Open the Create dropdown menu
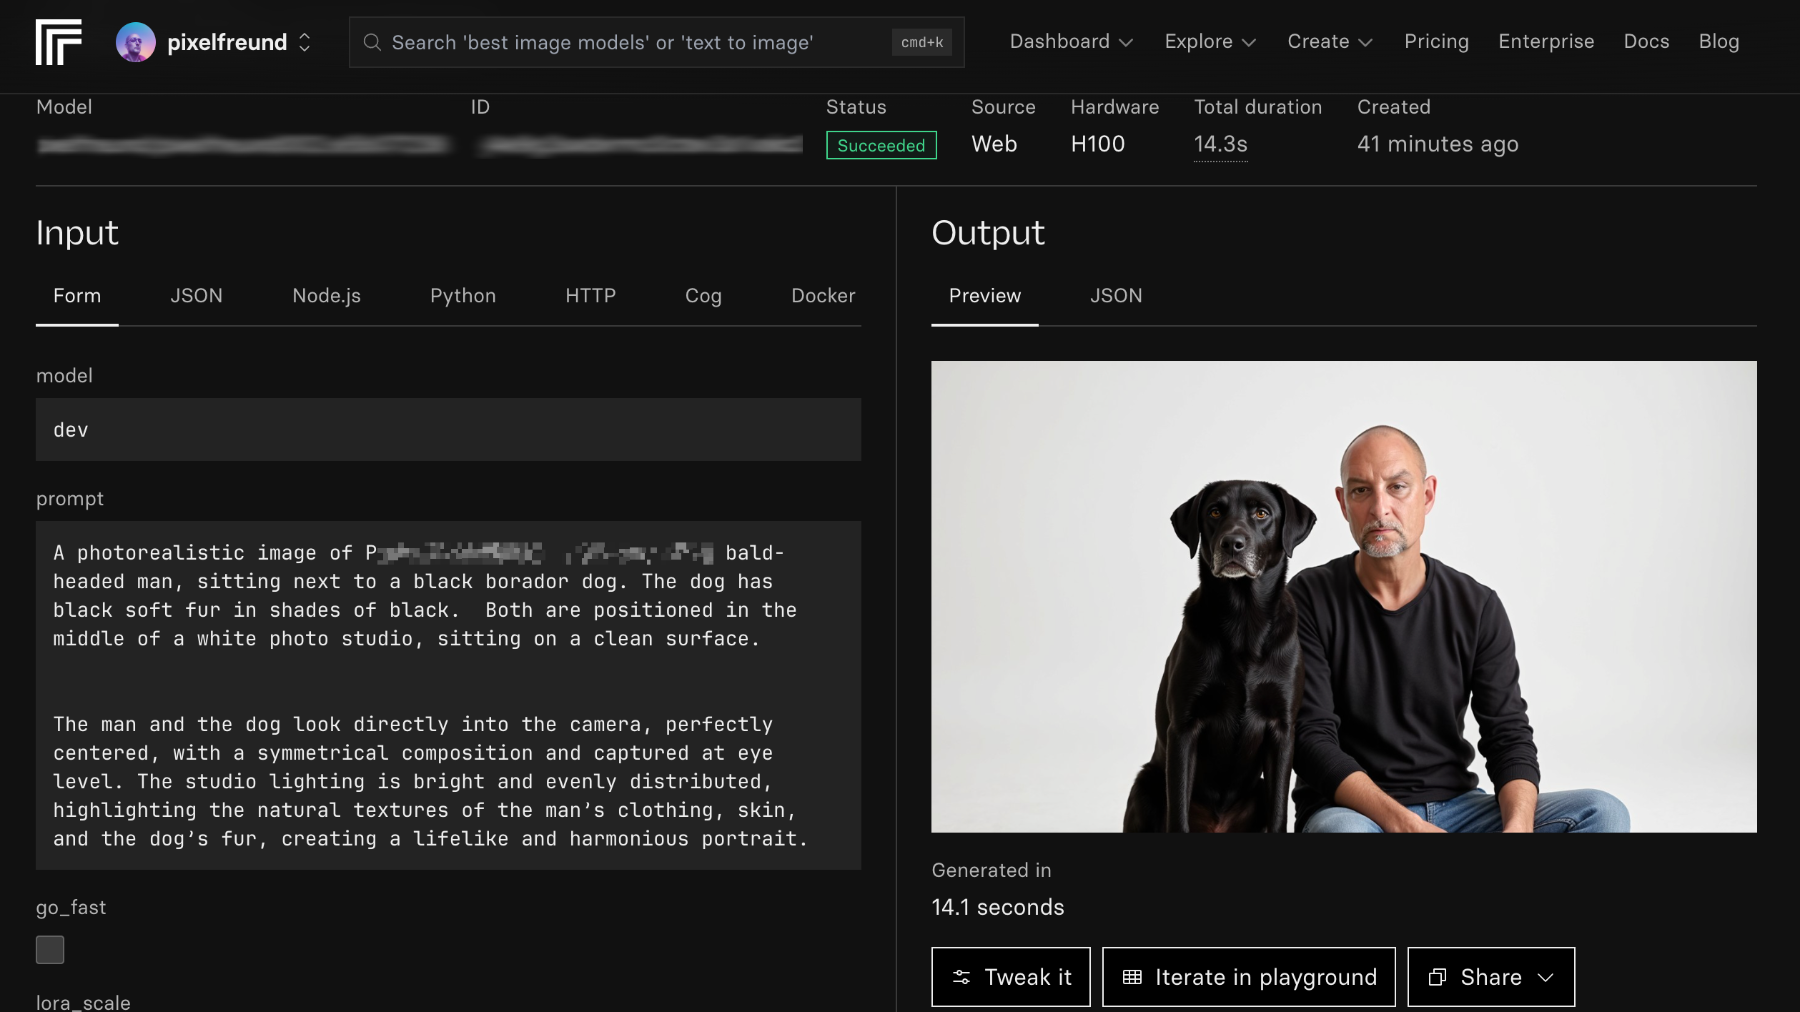 [x=1329, y=42]
